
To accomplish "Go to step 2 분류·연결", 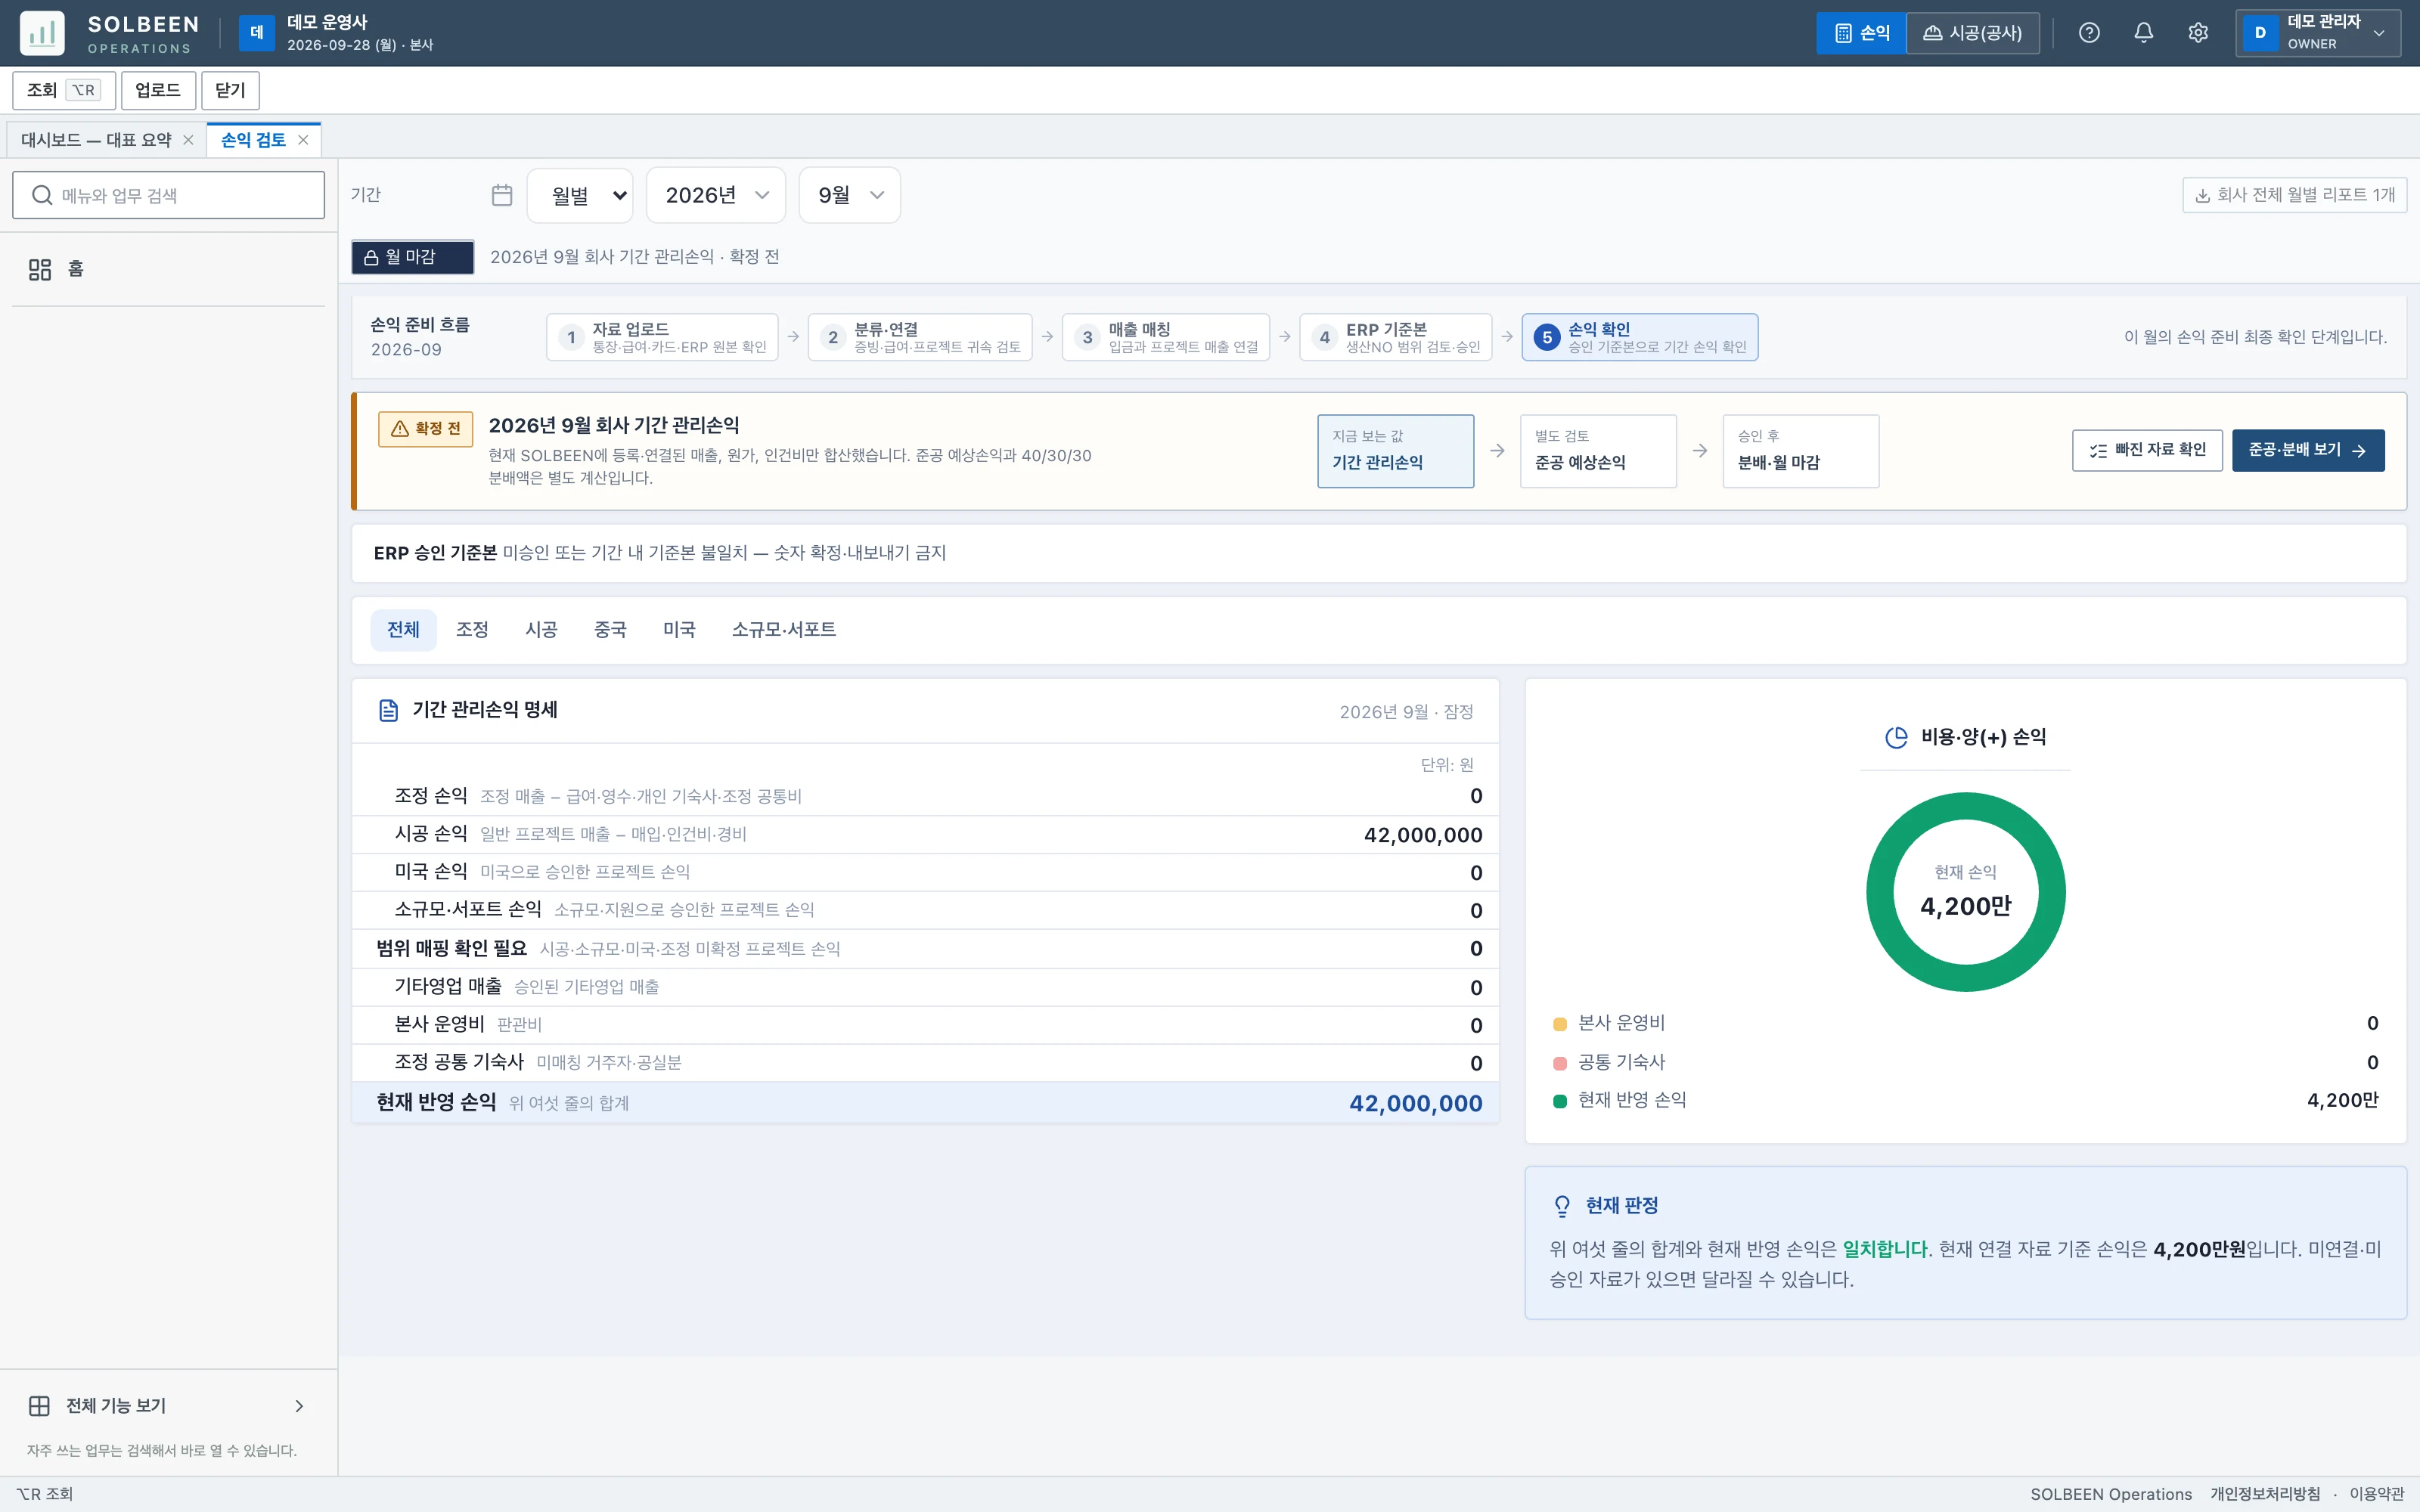I will coord(920,337).
